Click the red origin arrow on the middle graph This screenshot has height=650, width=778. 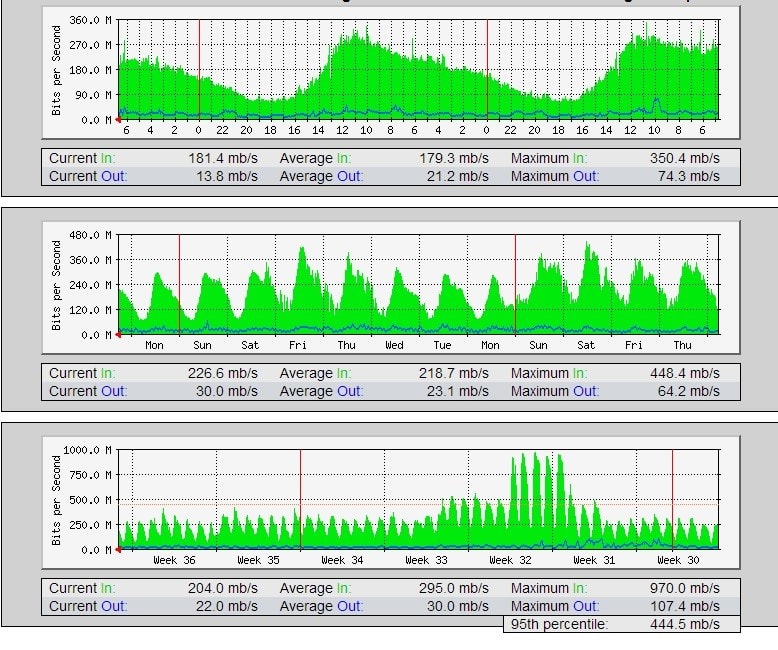point(119,336)
